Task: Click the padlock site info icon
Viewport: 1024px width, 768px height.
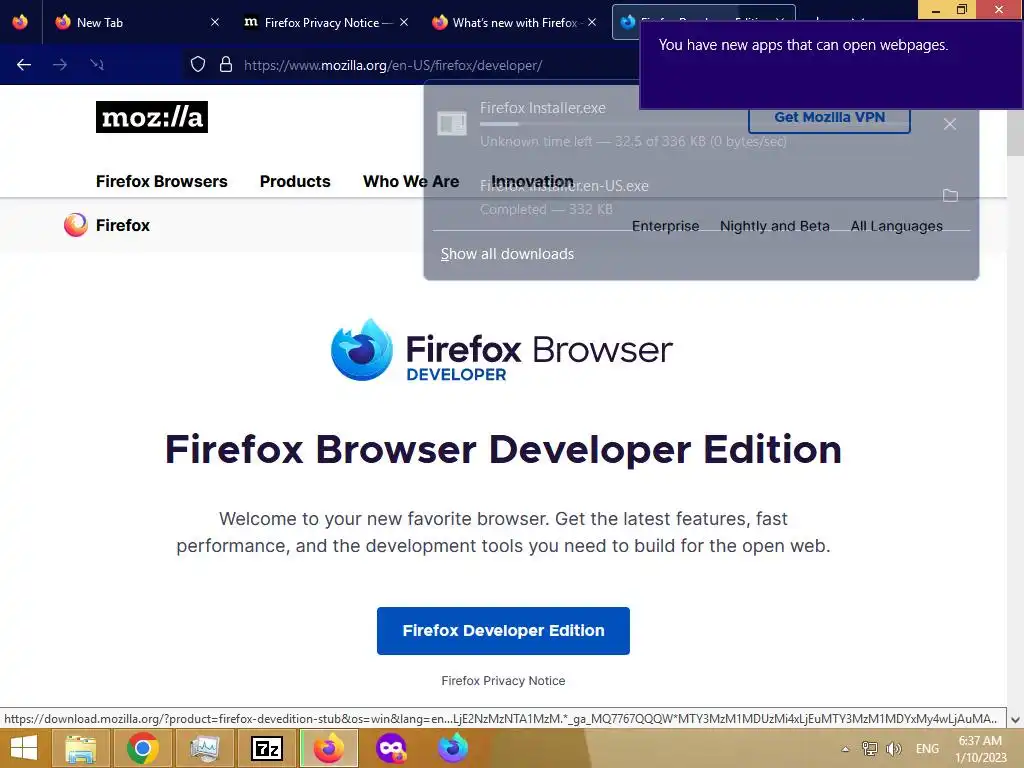Action: [226, 65]
